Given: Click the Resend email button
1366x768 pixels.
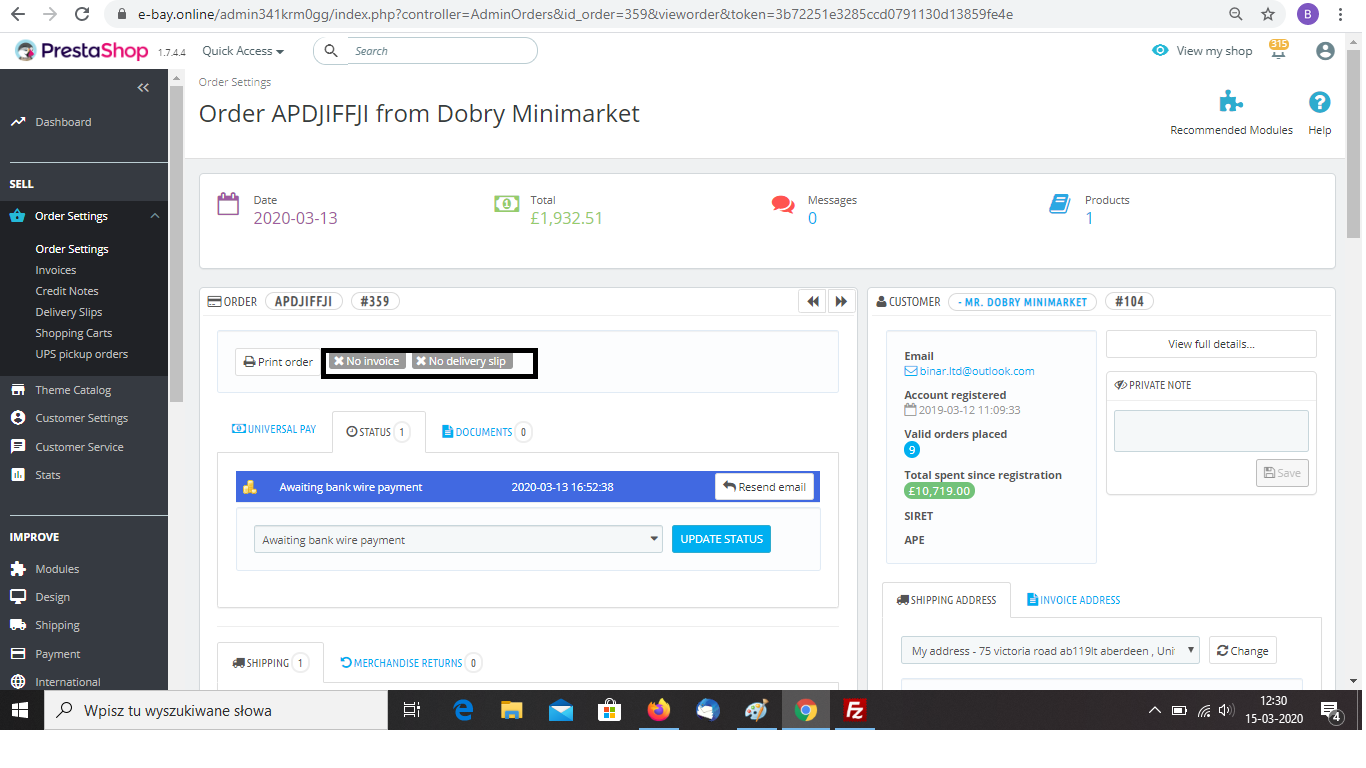Looking at the screenshot, I should click(764, 487).
